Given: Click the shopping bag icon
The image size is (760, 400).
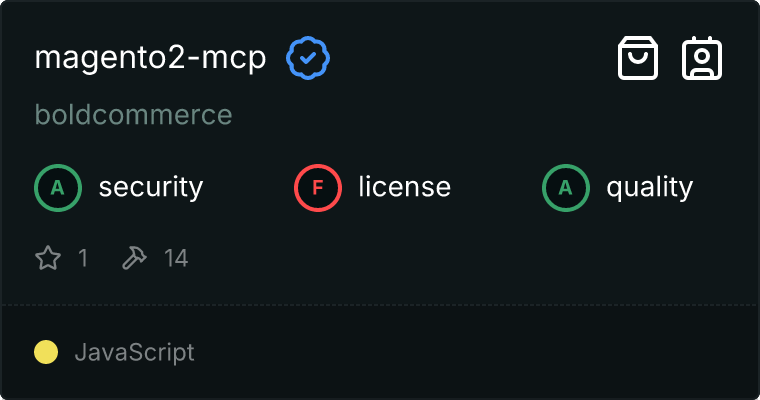Looking at the screenshot, I should tap(637, 58).
